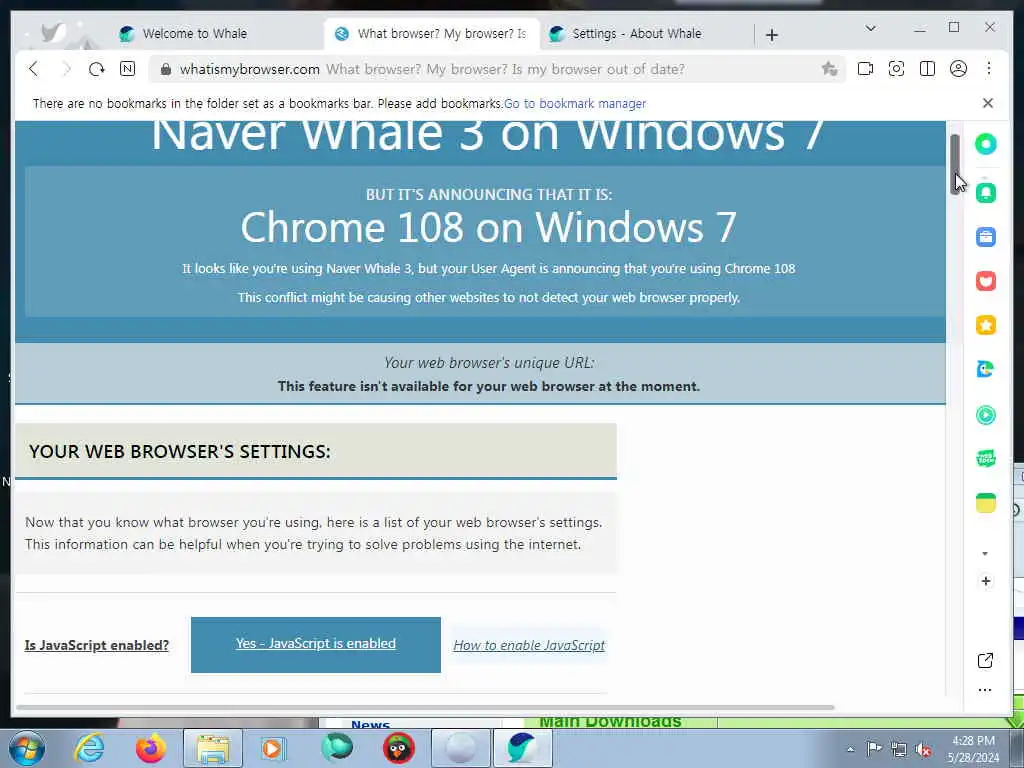This screenshot has width=1024, height=768.
Task: Click the whatismybrowser.com address bar
Action: pyautogui.click(x=496, y=69)
